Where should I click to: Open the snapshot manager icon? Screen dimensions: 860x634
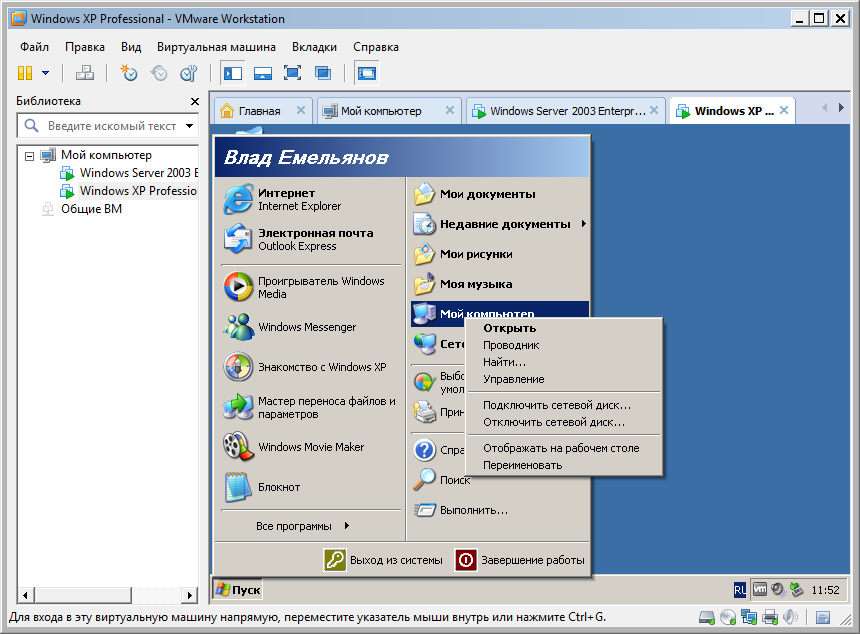click(x=189, y=73)
